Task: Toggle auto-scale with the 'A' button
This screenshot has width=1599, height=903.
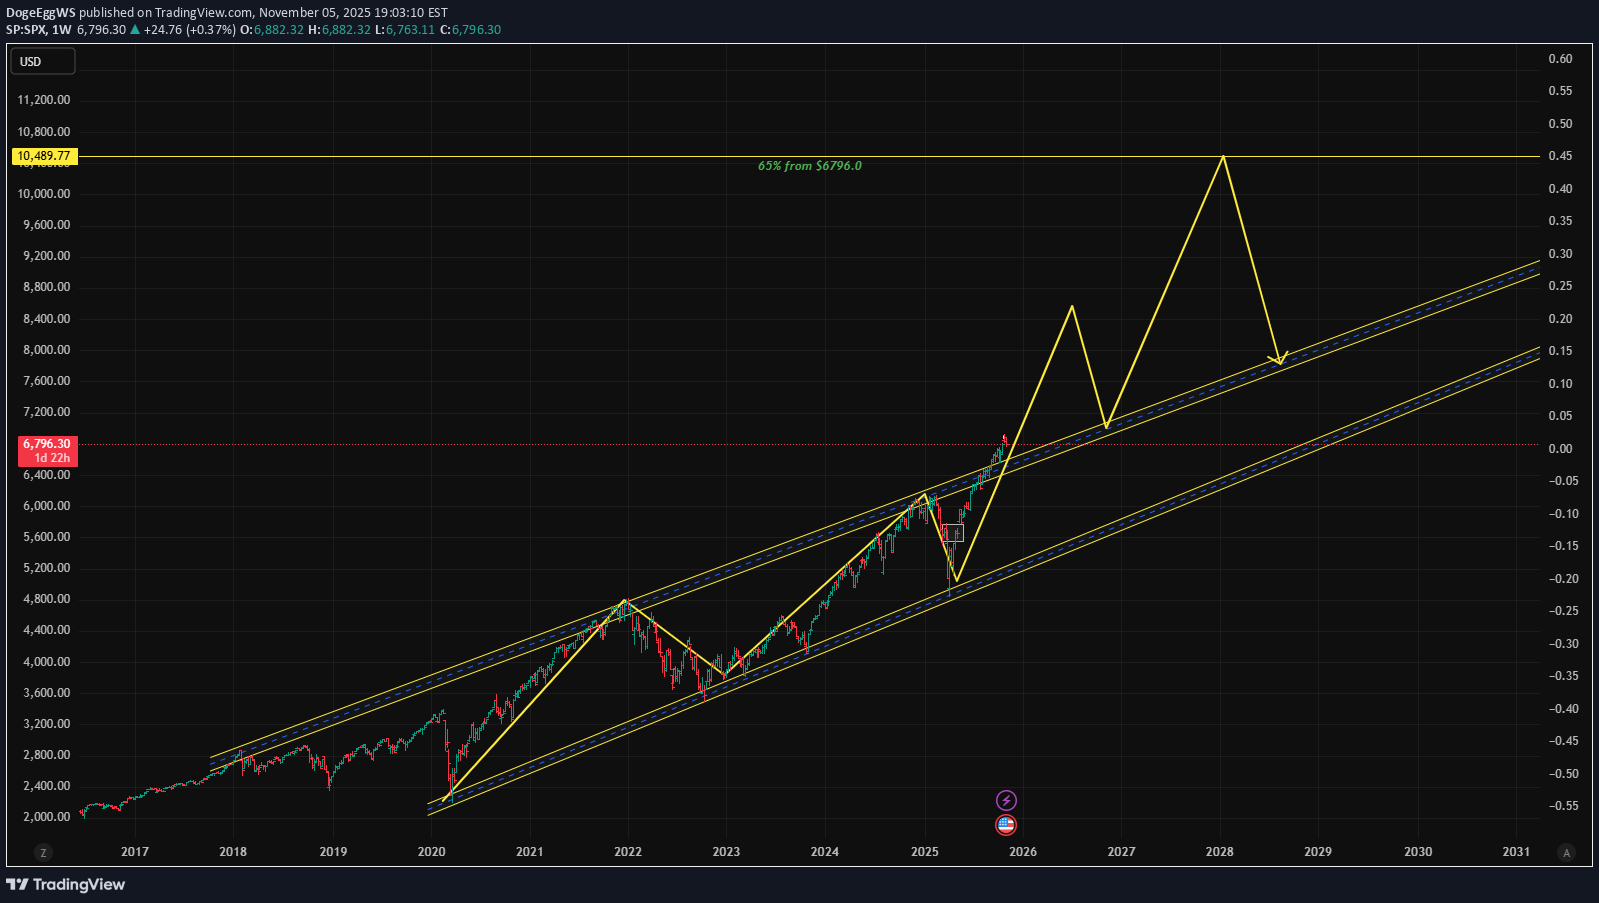Action: (1566, 852)
